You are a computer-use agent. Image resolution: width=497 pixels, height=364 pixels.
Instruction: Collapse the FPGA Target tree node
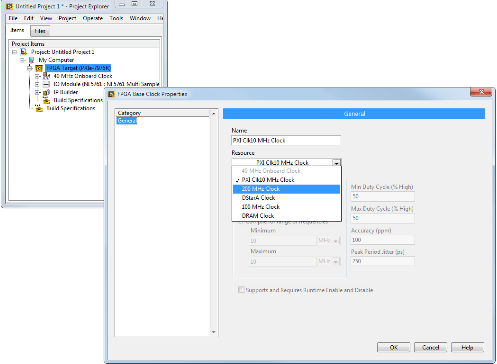click(x=30, y=68)
